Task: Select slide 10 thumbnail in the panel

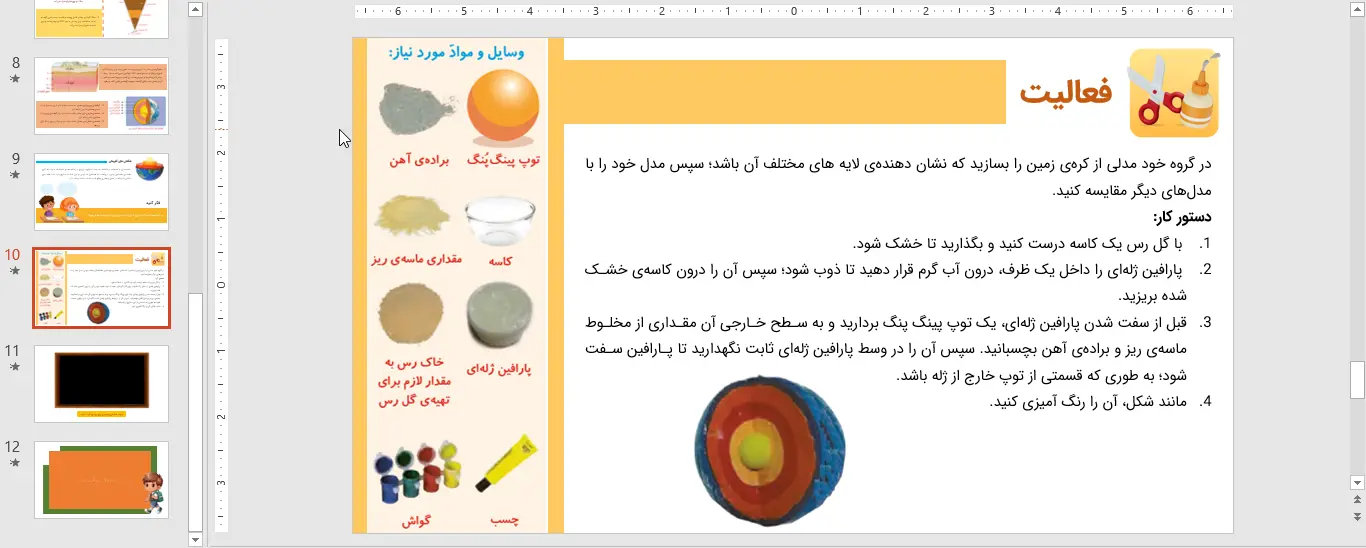Action: (x=101, y=288)
